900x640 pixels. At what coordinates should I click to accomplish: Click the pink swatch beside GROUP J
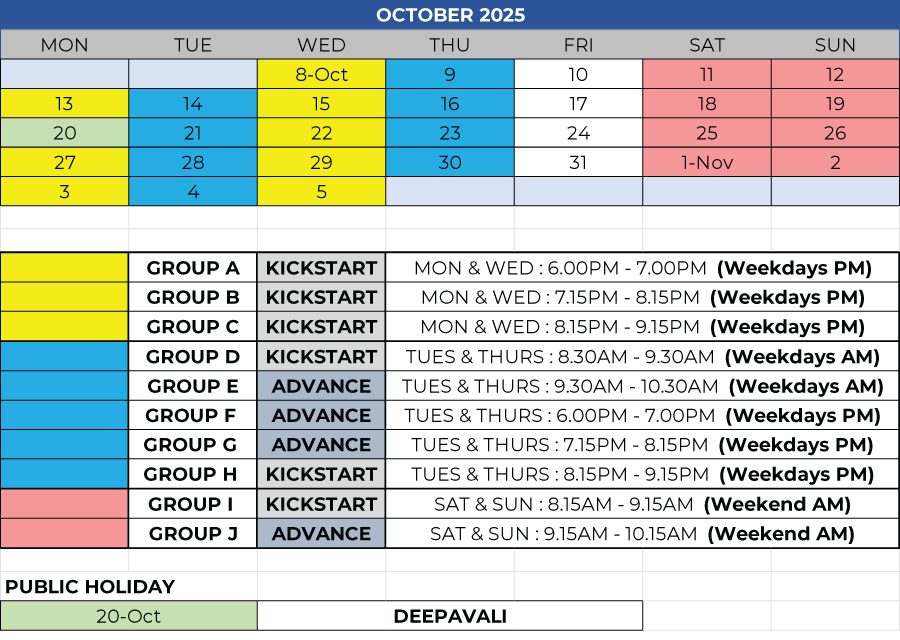(x=65, y=534)
